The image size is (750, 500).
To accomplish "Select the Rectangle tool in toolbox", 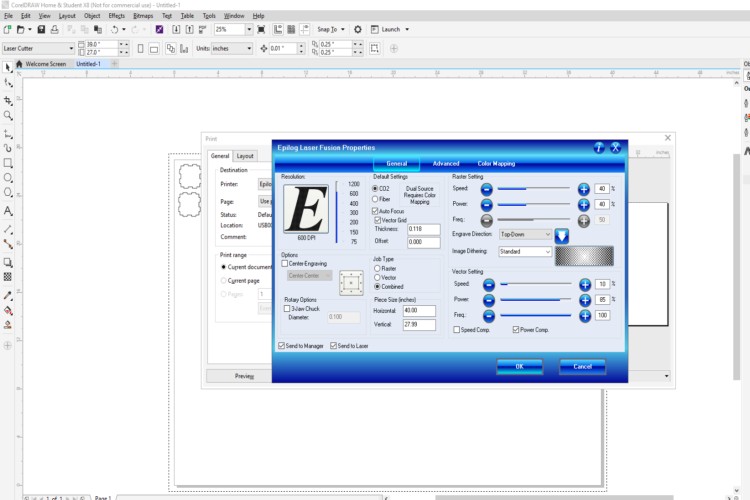I will point(8,163).
